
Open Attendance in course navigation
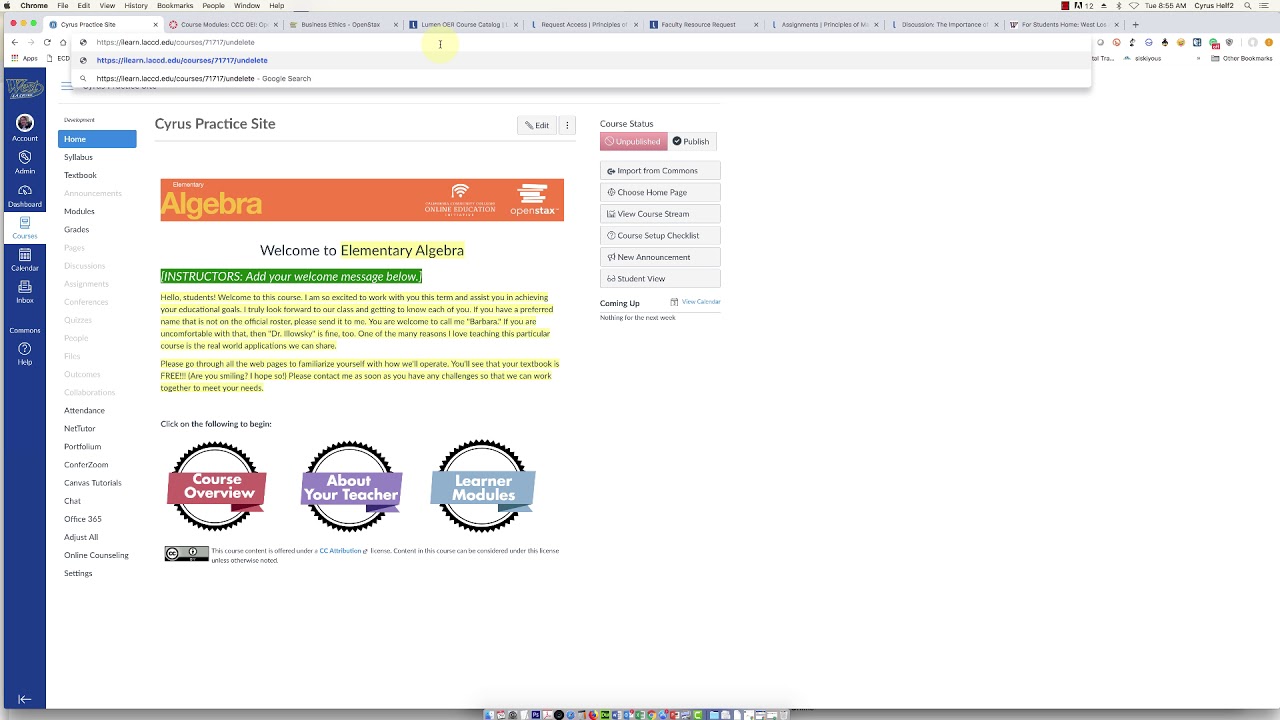point(84,410)
